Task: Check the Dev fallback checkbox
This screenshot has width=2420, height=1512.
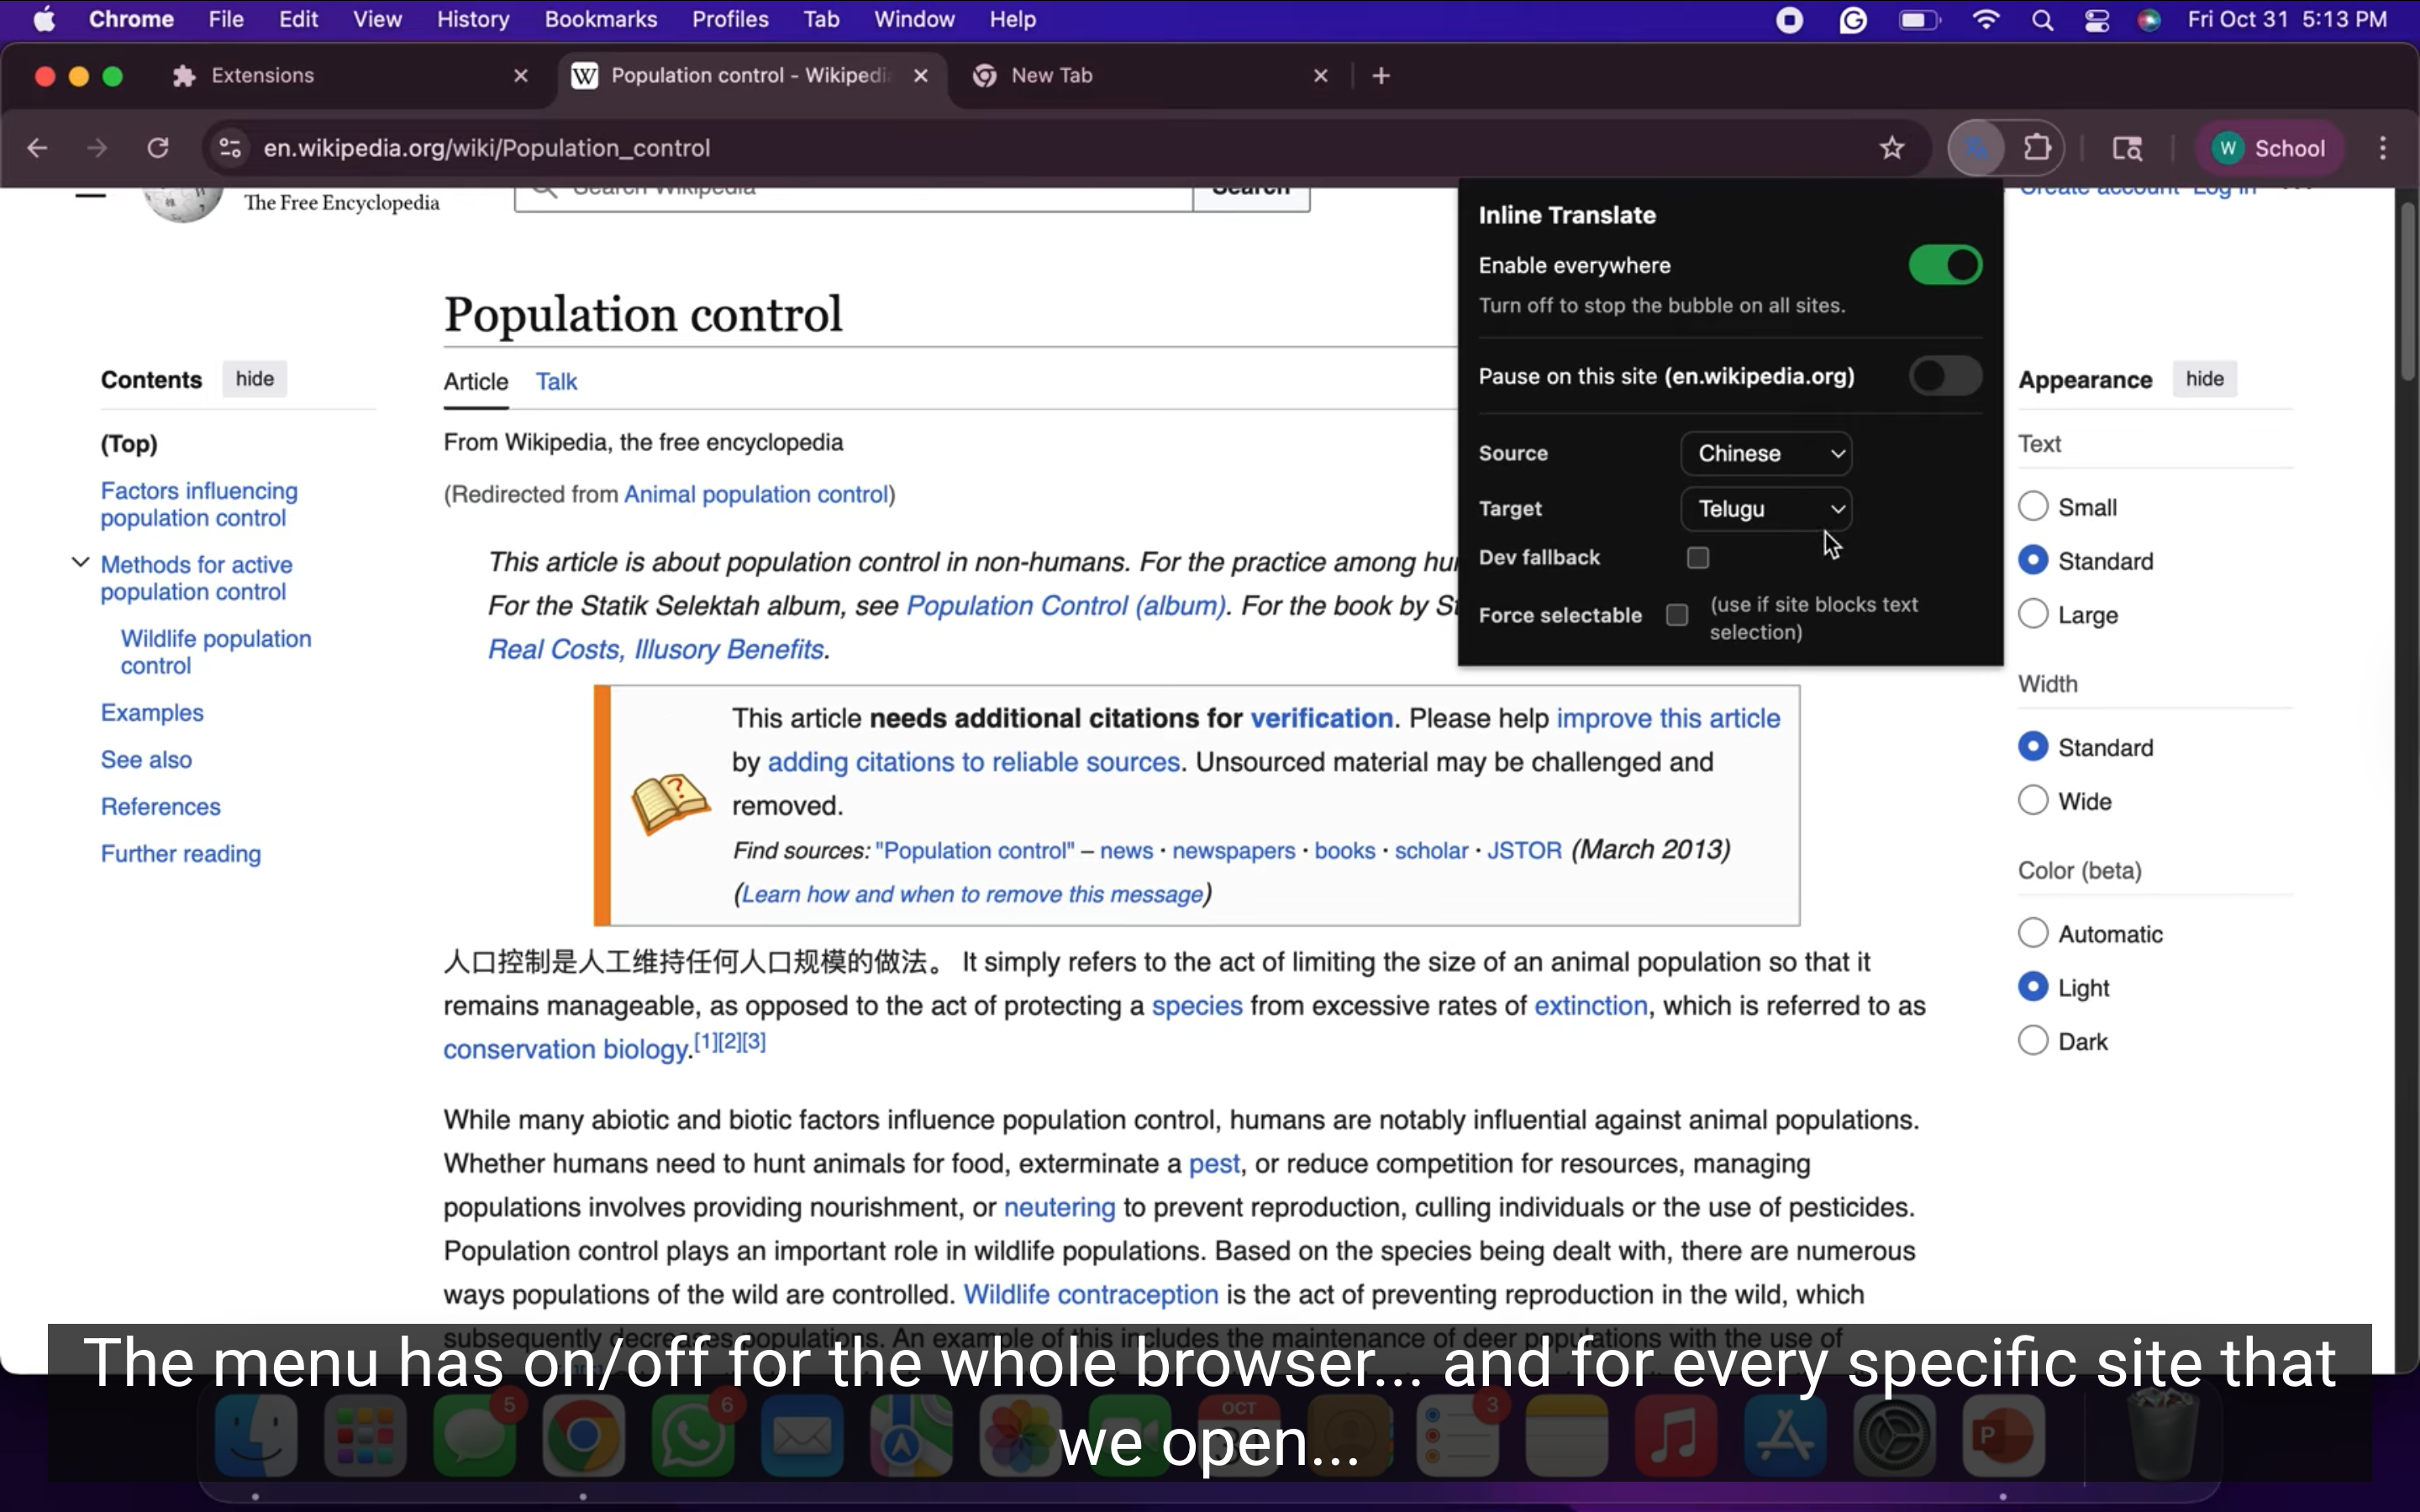Action: (x=1697, y=558)
